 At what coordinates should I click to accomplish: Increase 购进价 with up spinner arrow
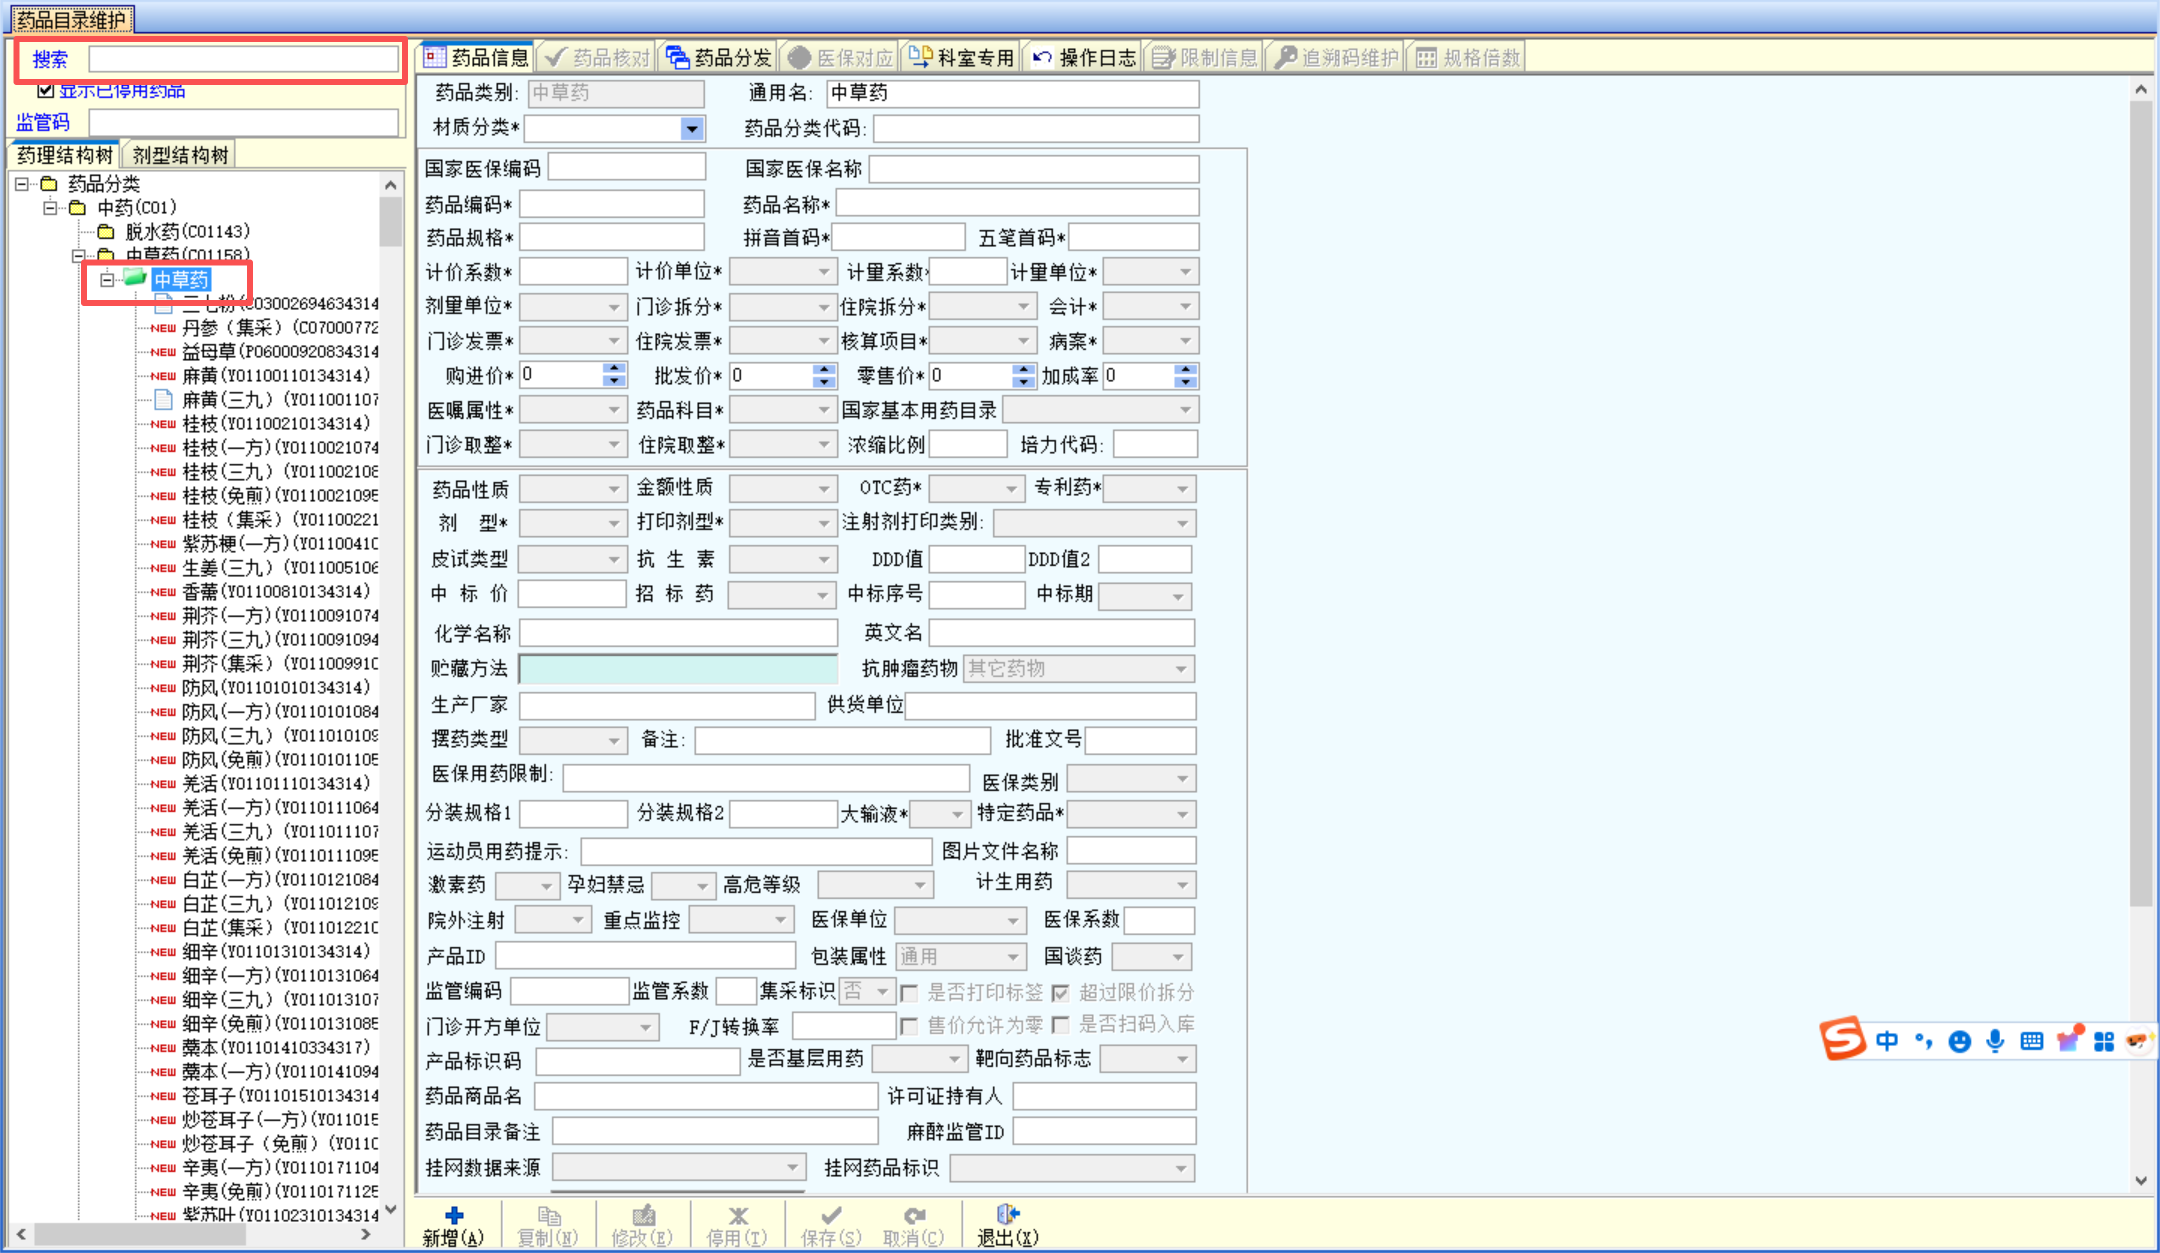click(615, 369)
